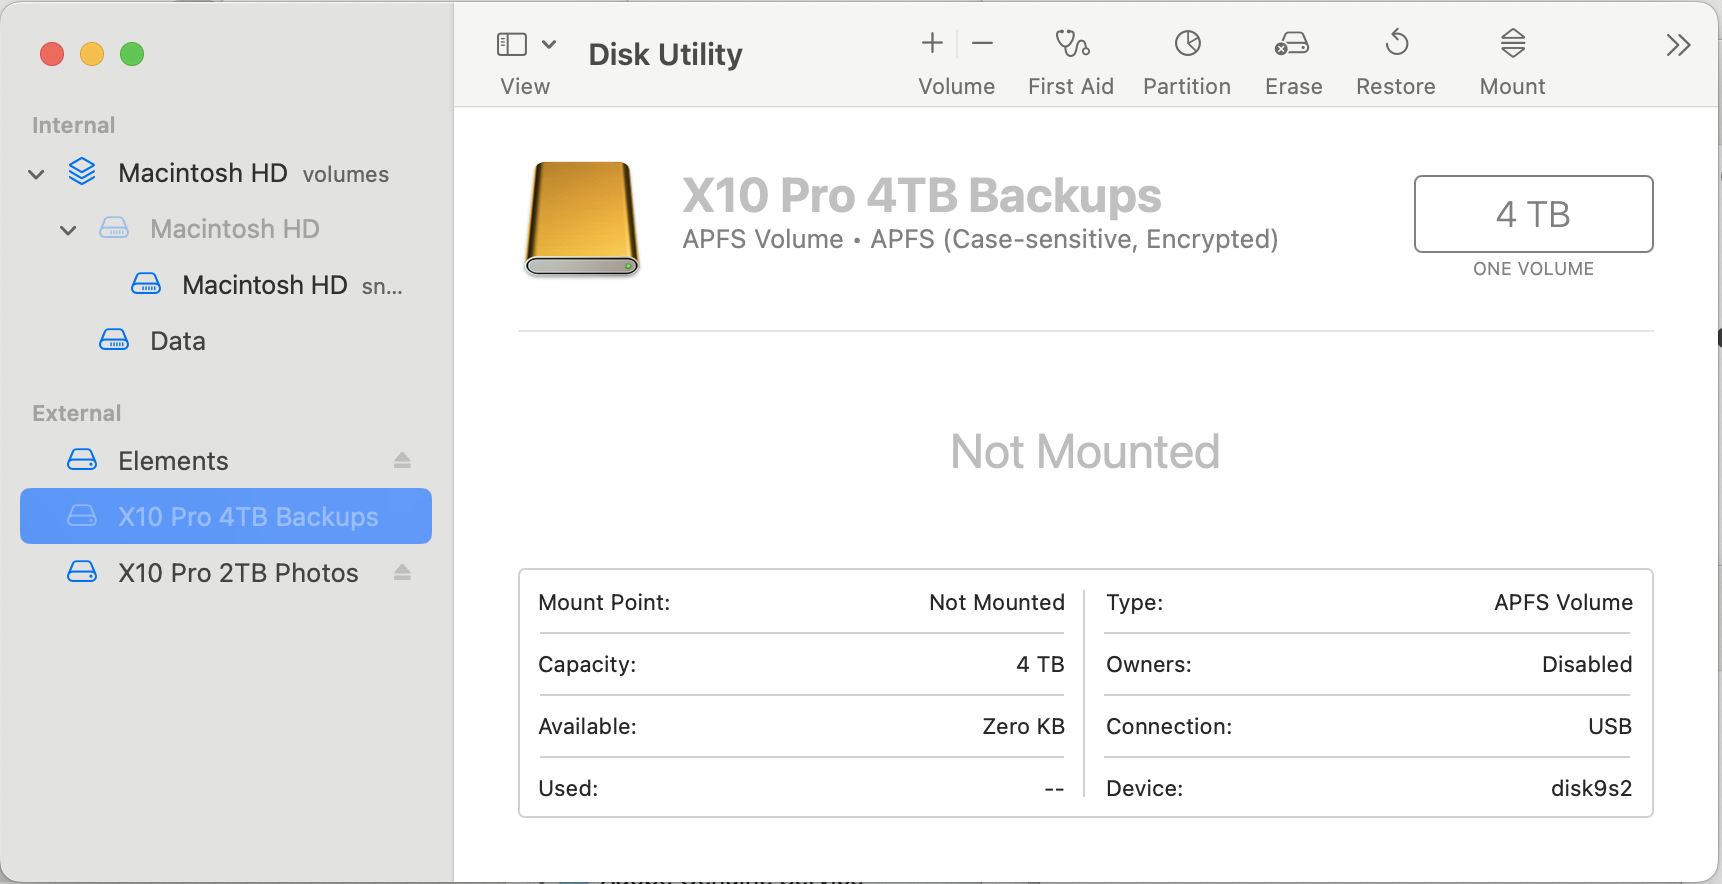Click the First Aid stethoscope icon
This screenshot has height=884, width=1722.
click(x=1071, y=44)
